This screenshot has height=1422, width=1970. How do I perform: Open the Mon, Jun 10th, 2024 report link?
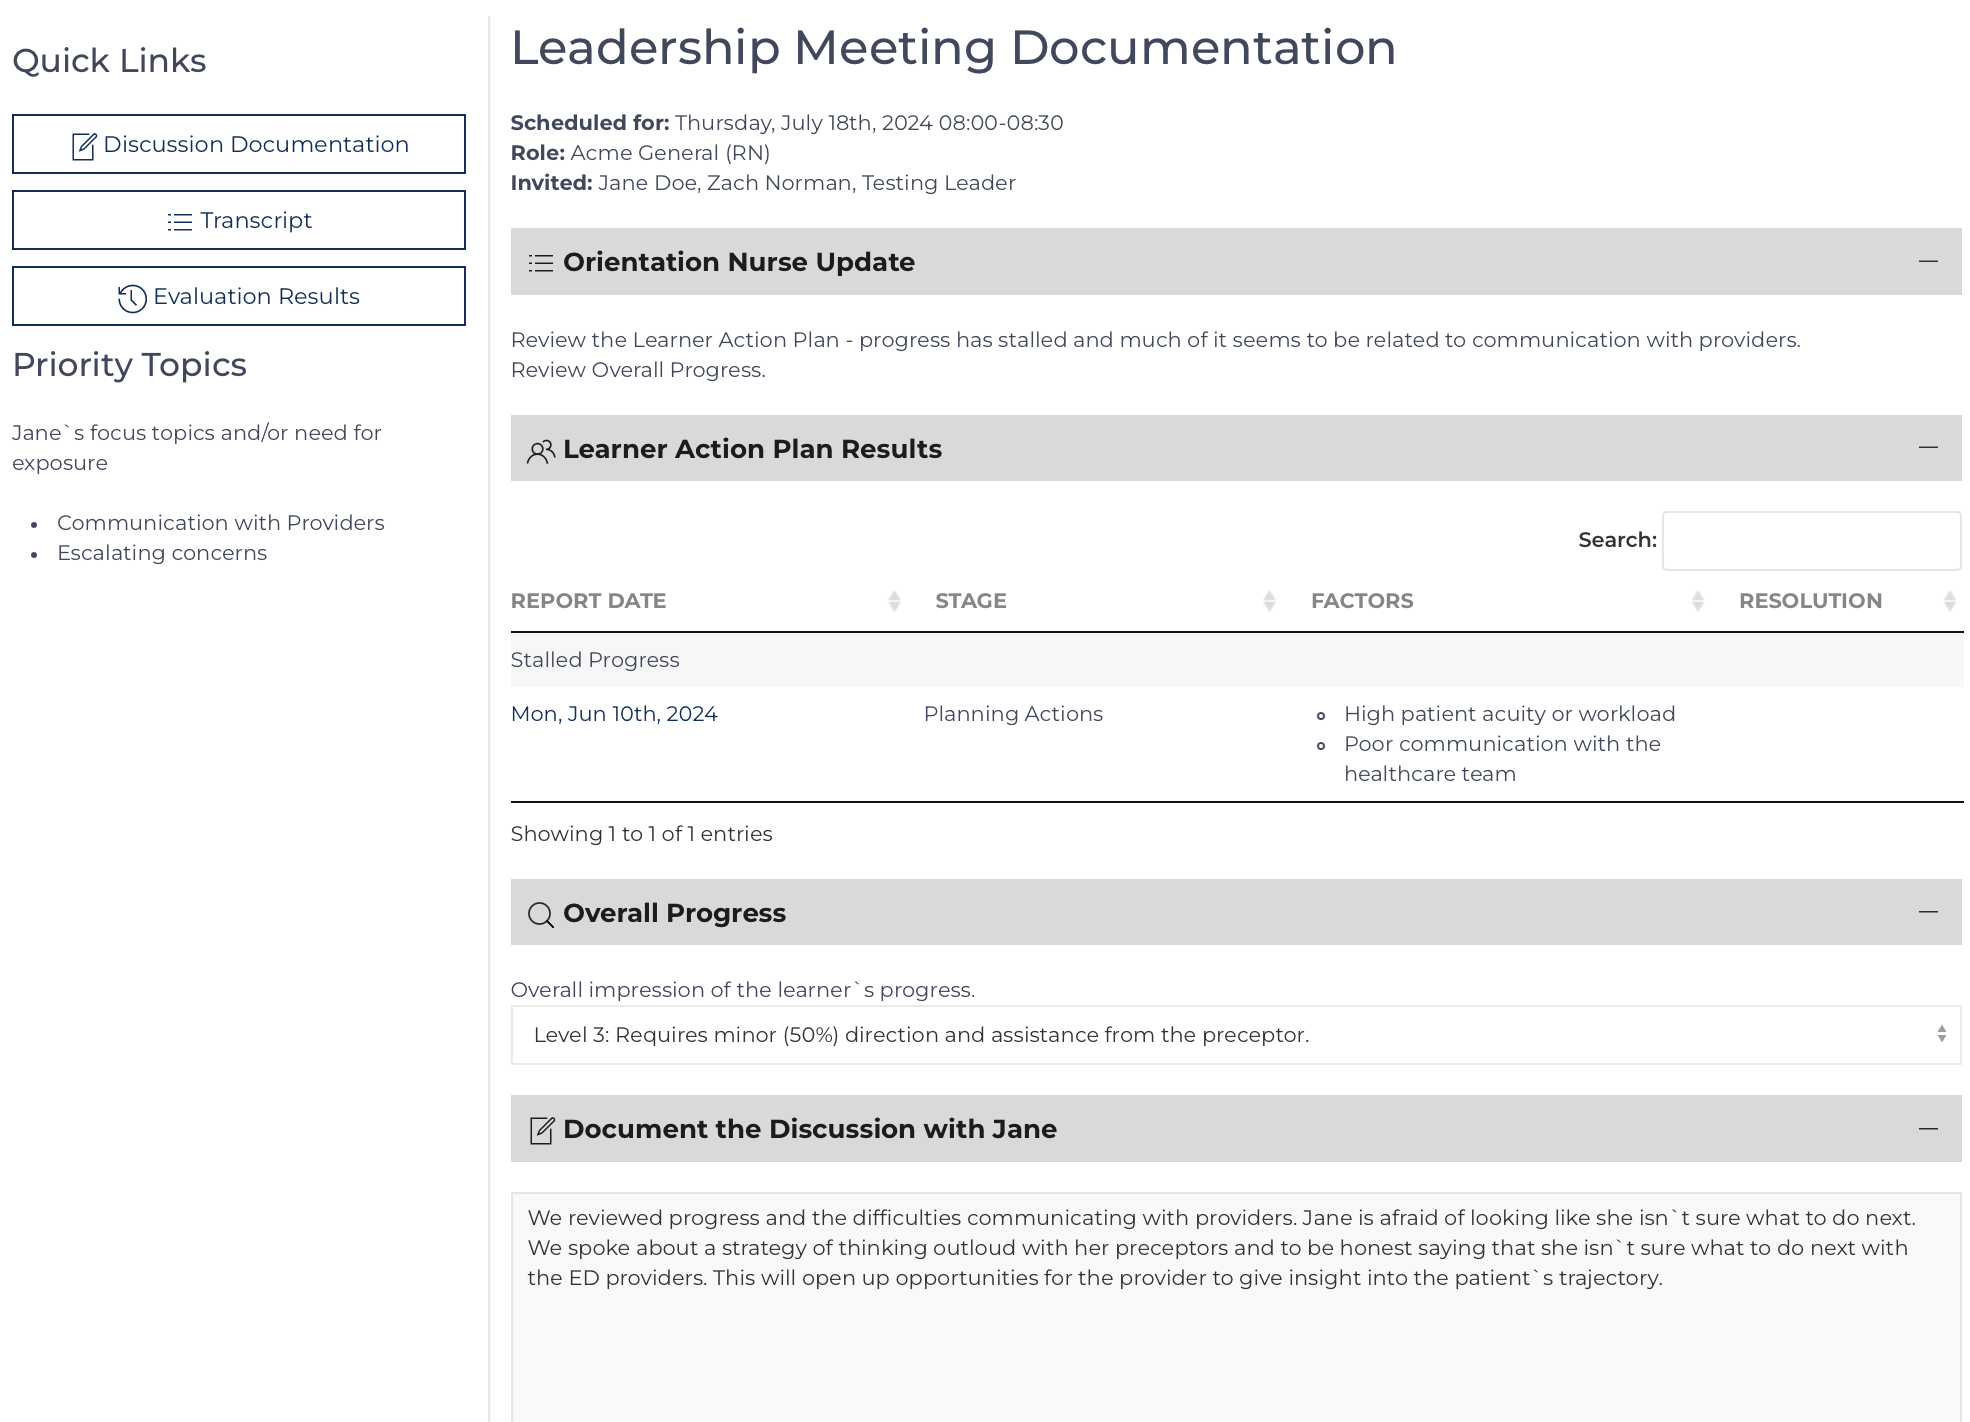click(x=614, y=714)
